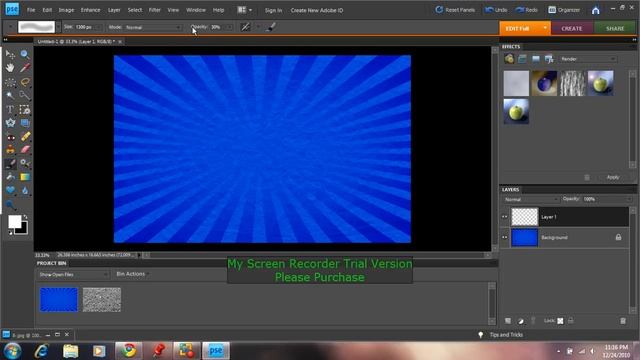The image size is (640, 360).
Task: Toggle lock all layer button
Action: [x=571, y=321]
